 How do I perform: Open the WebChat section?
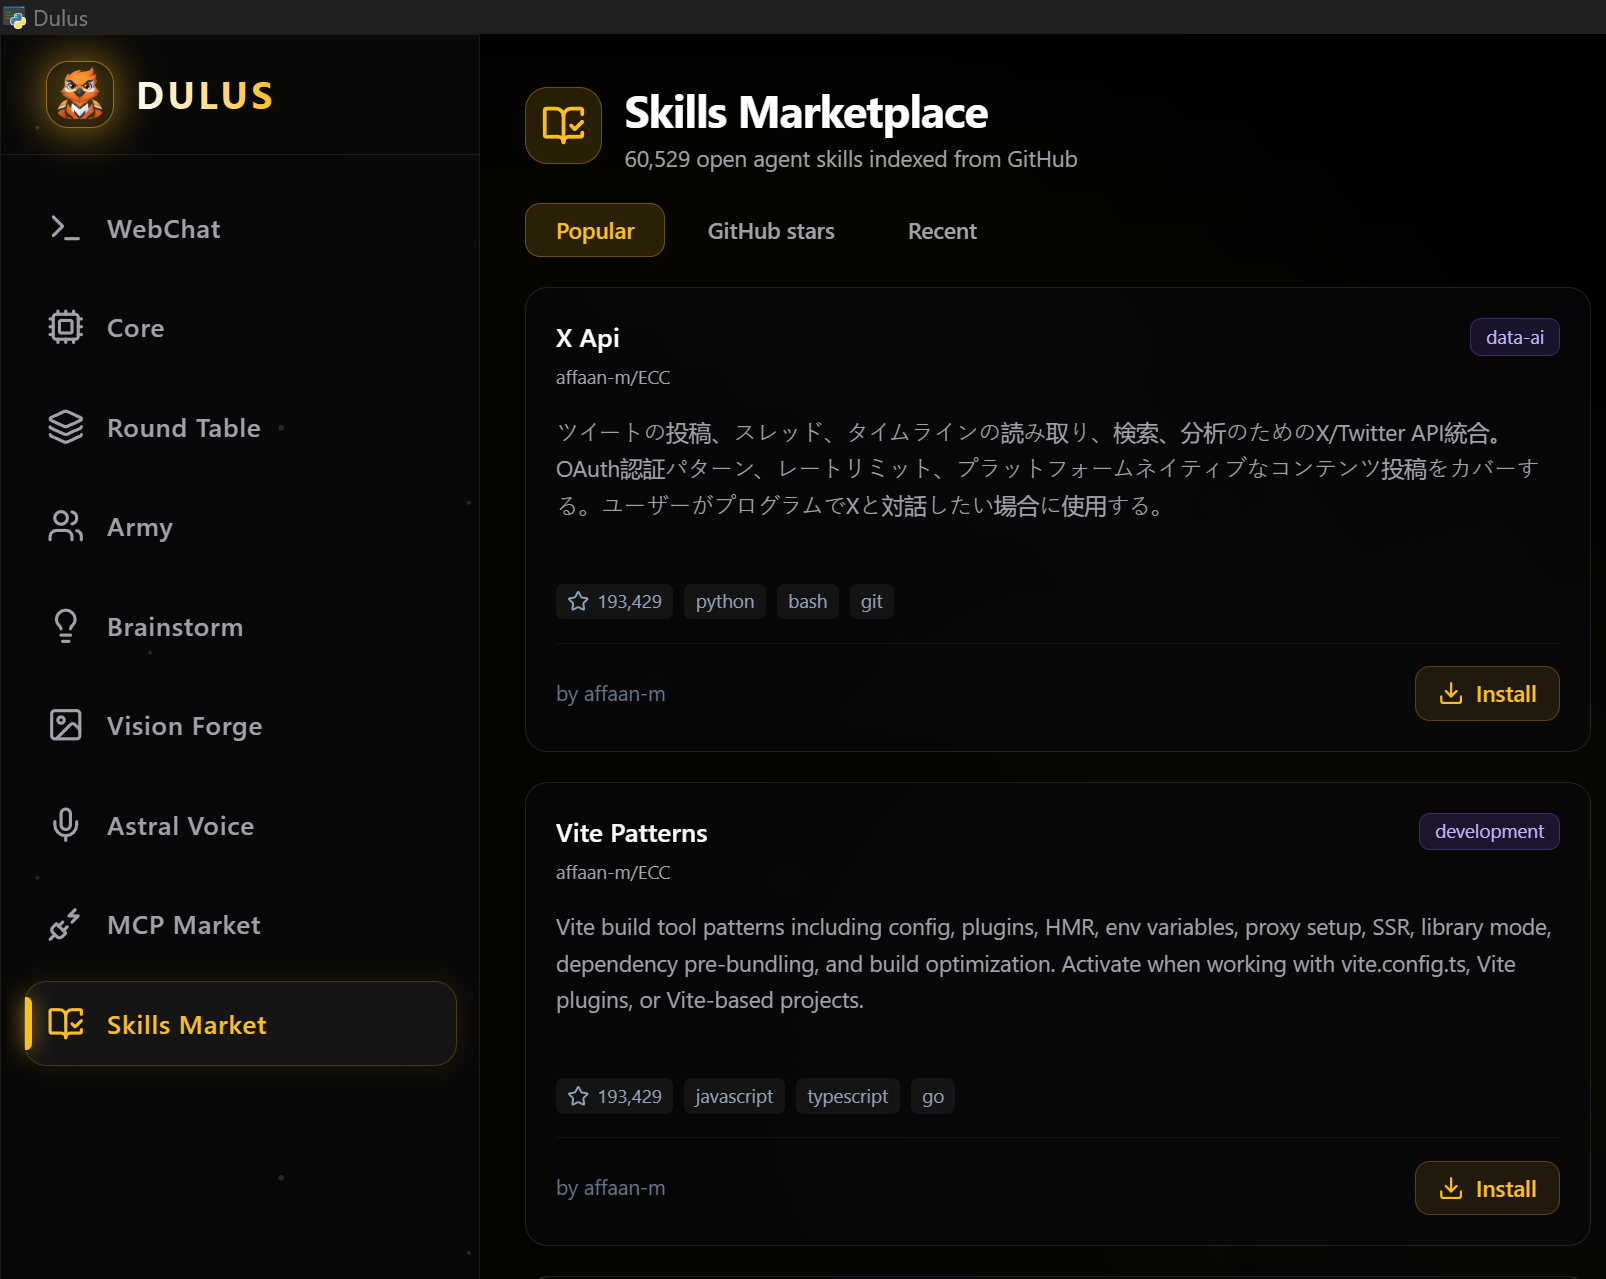point(240,229)
